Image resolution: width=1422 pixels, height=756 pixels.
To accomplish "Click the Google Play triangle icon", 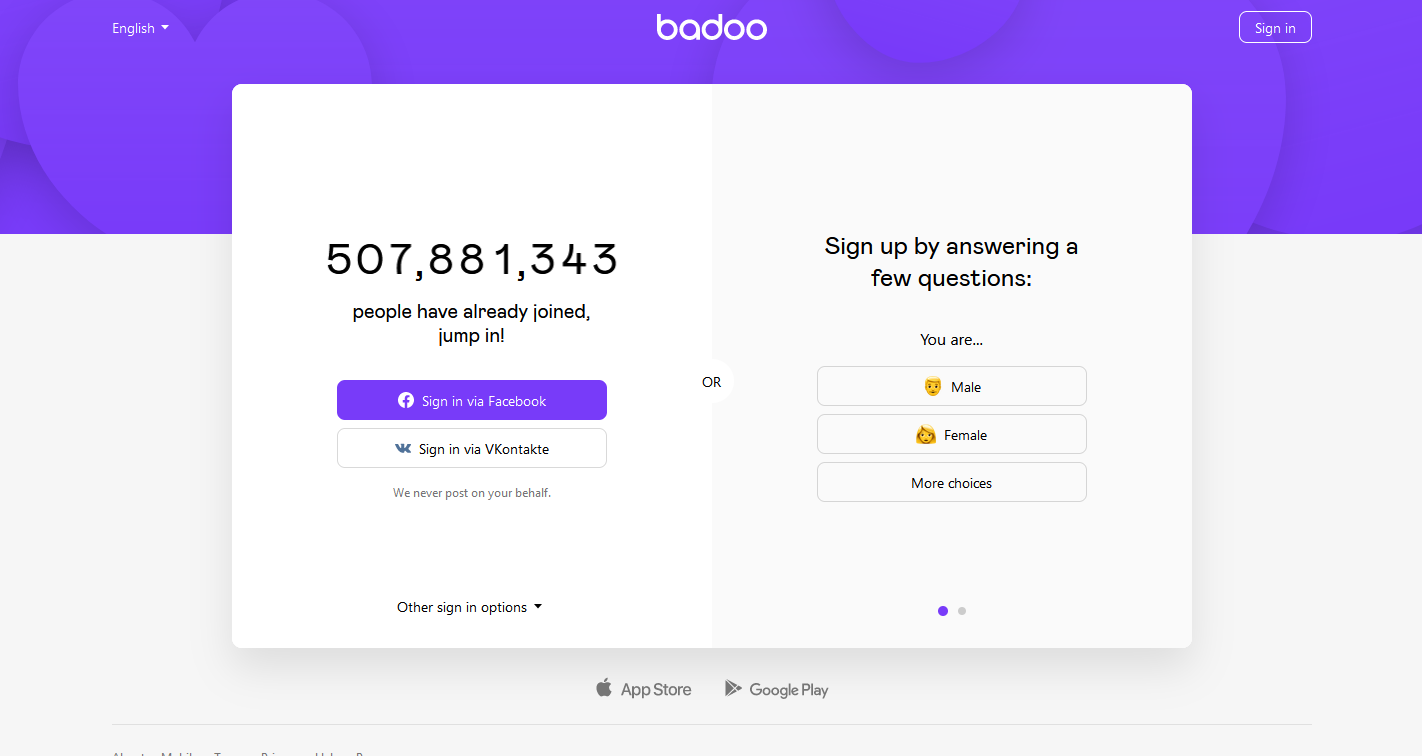I will [x=733, y=688].
